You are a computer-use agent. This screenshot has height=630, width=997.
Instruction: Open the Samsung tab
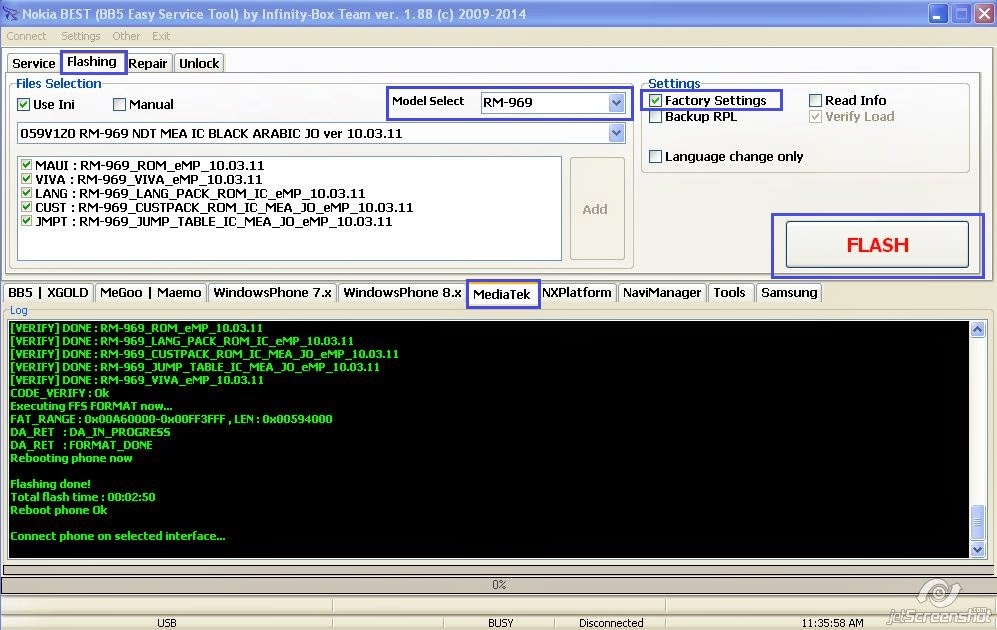click(789, 292)
